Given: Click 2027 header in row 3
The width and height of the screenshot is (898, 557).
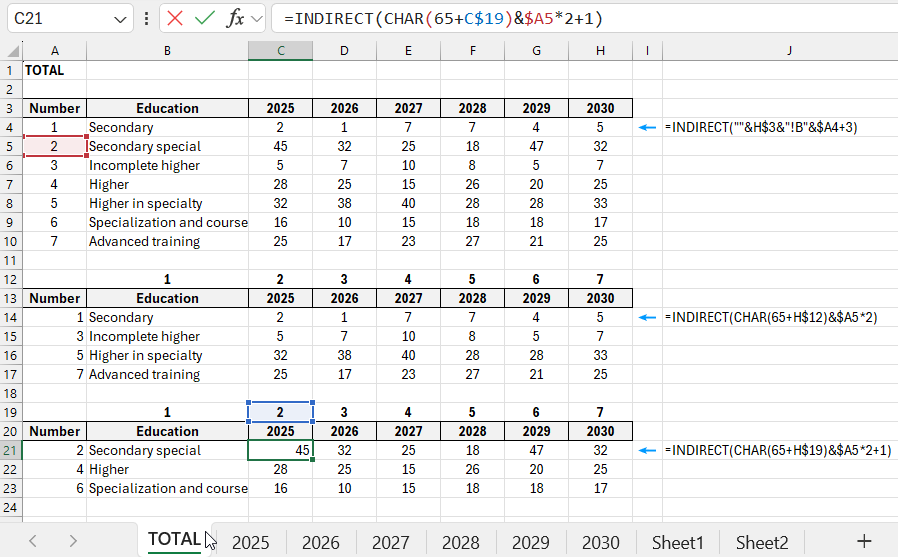Looking at the screenshot, I should 408,108.
